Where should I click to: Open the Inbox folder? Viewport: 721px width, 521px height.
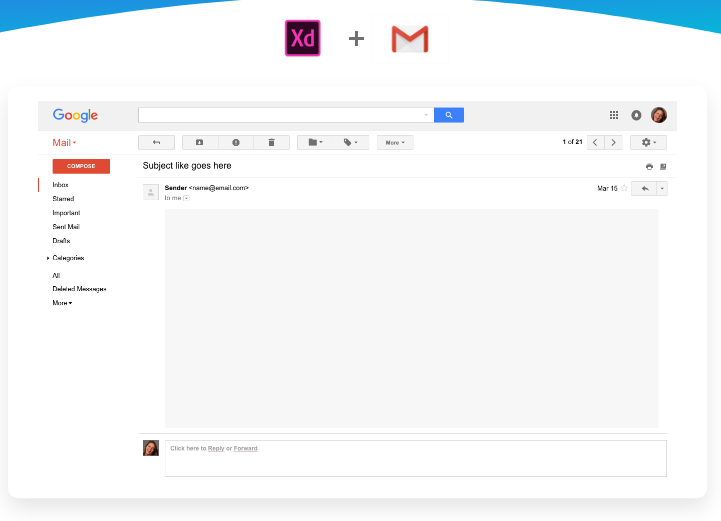(60, 185)
